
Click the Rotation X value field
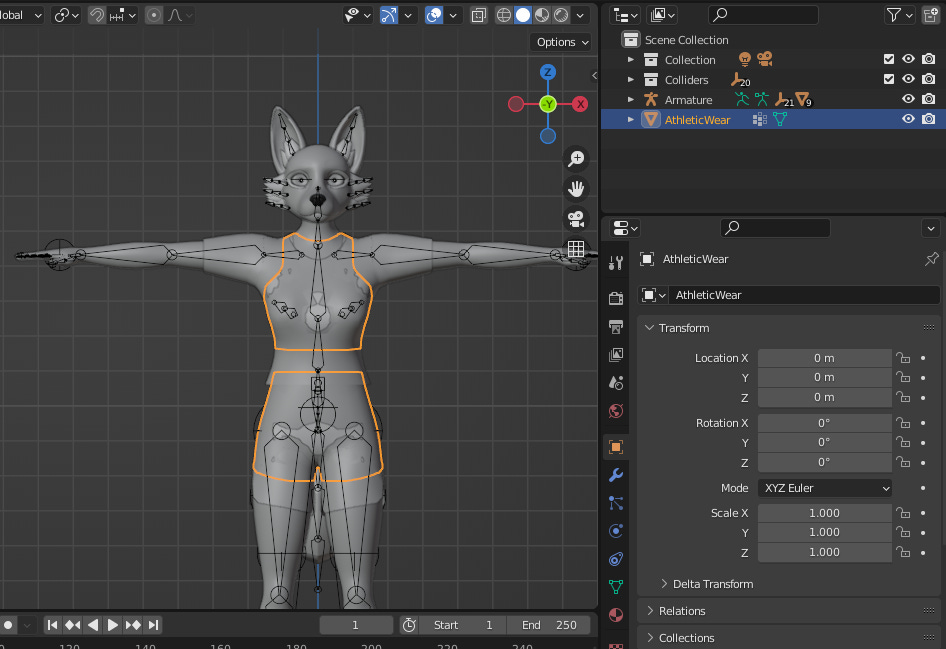[x=825, y=423]
